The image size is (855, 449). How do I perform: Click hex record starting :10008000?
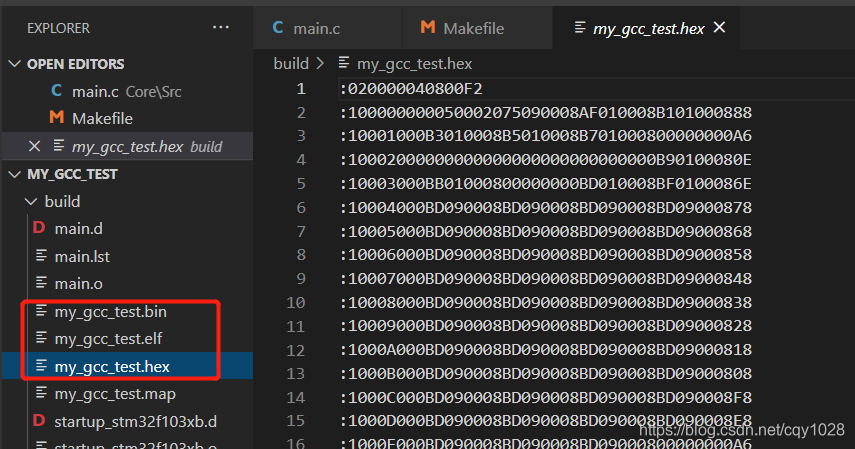[x=545, y=302]
